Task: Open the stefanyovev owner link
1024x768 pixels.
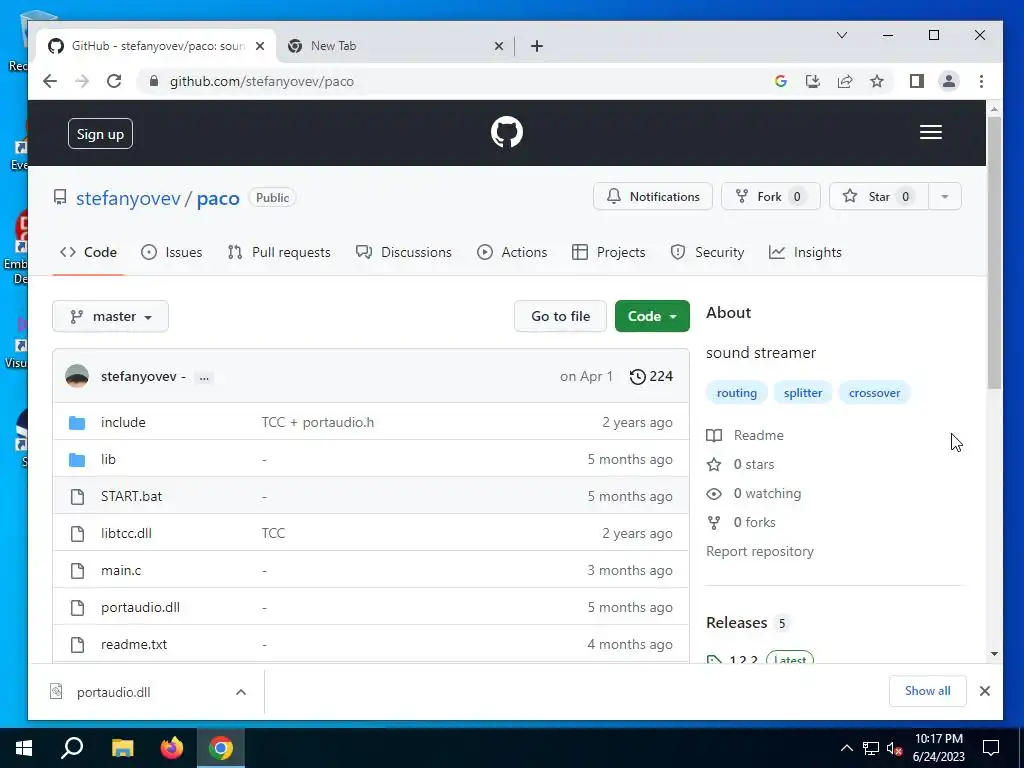Action: [x=128, y=199]
